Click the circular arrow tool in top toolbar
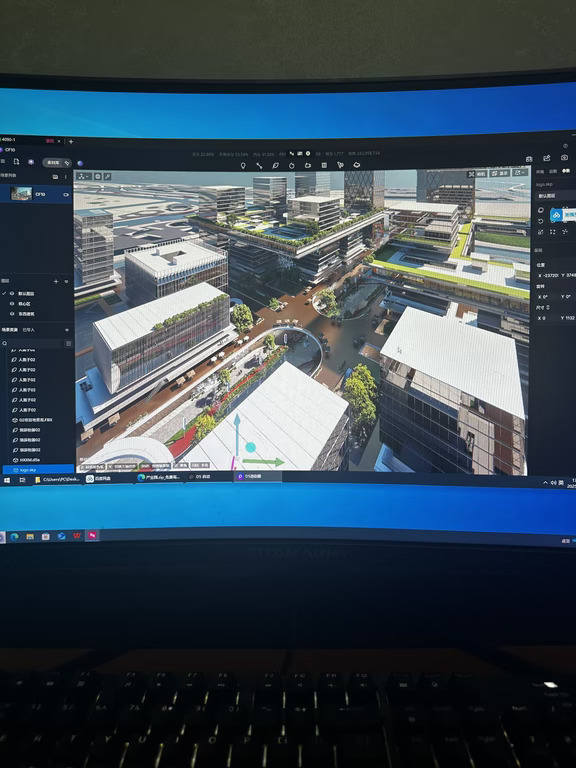Screen dimensions: 576x768 [x=291, y=166]
